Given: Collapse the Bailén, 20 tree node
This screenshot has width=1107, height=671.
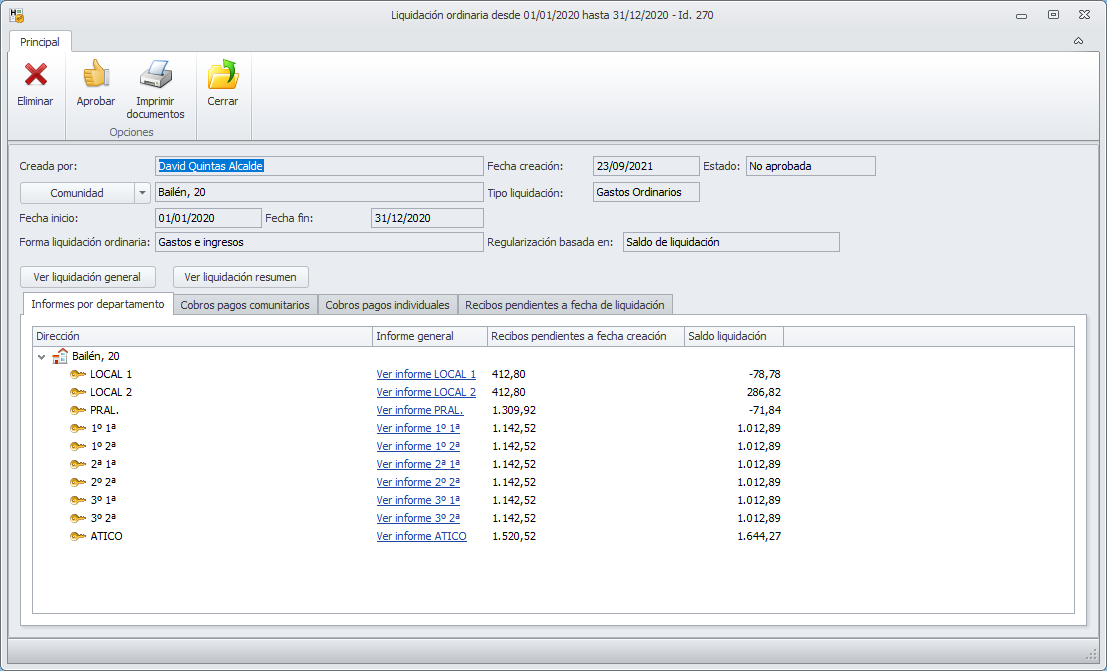Looking at the screenshot, I should coord(42,356).
